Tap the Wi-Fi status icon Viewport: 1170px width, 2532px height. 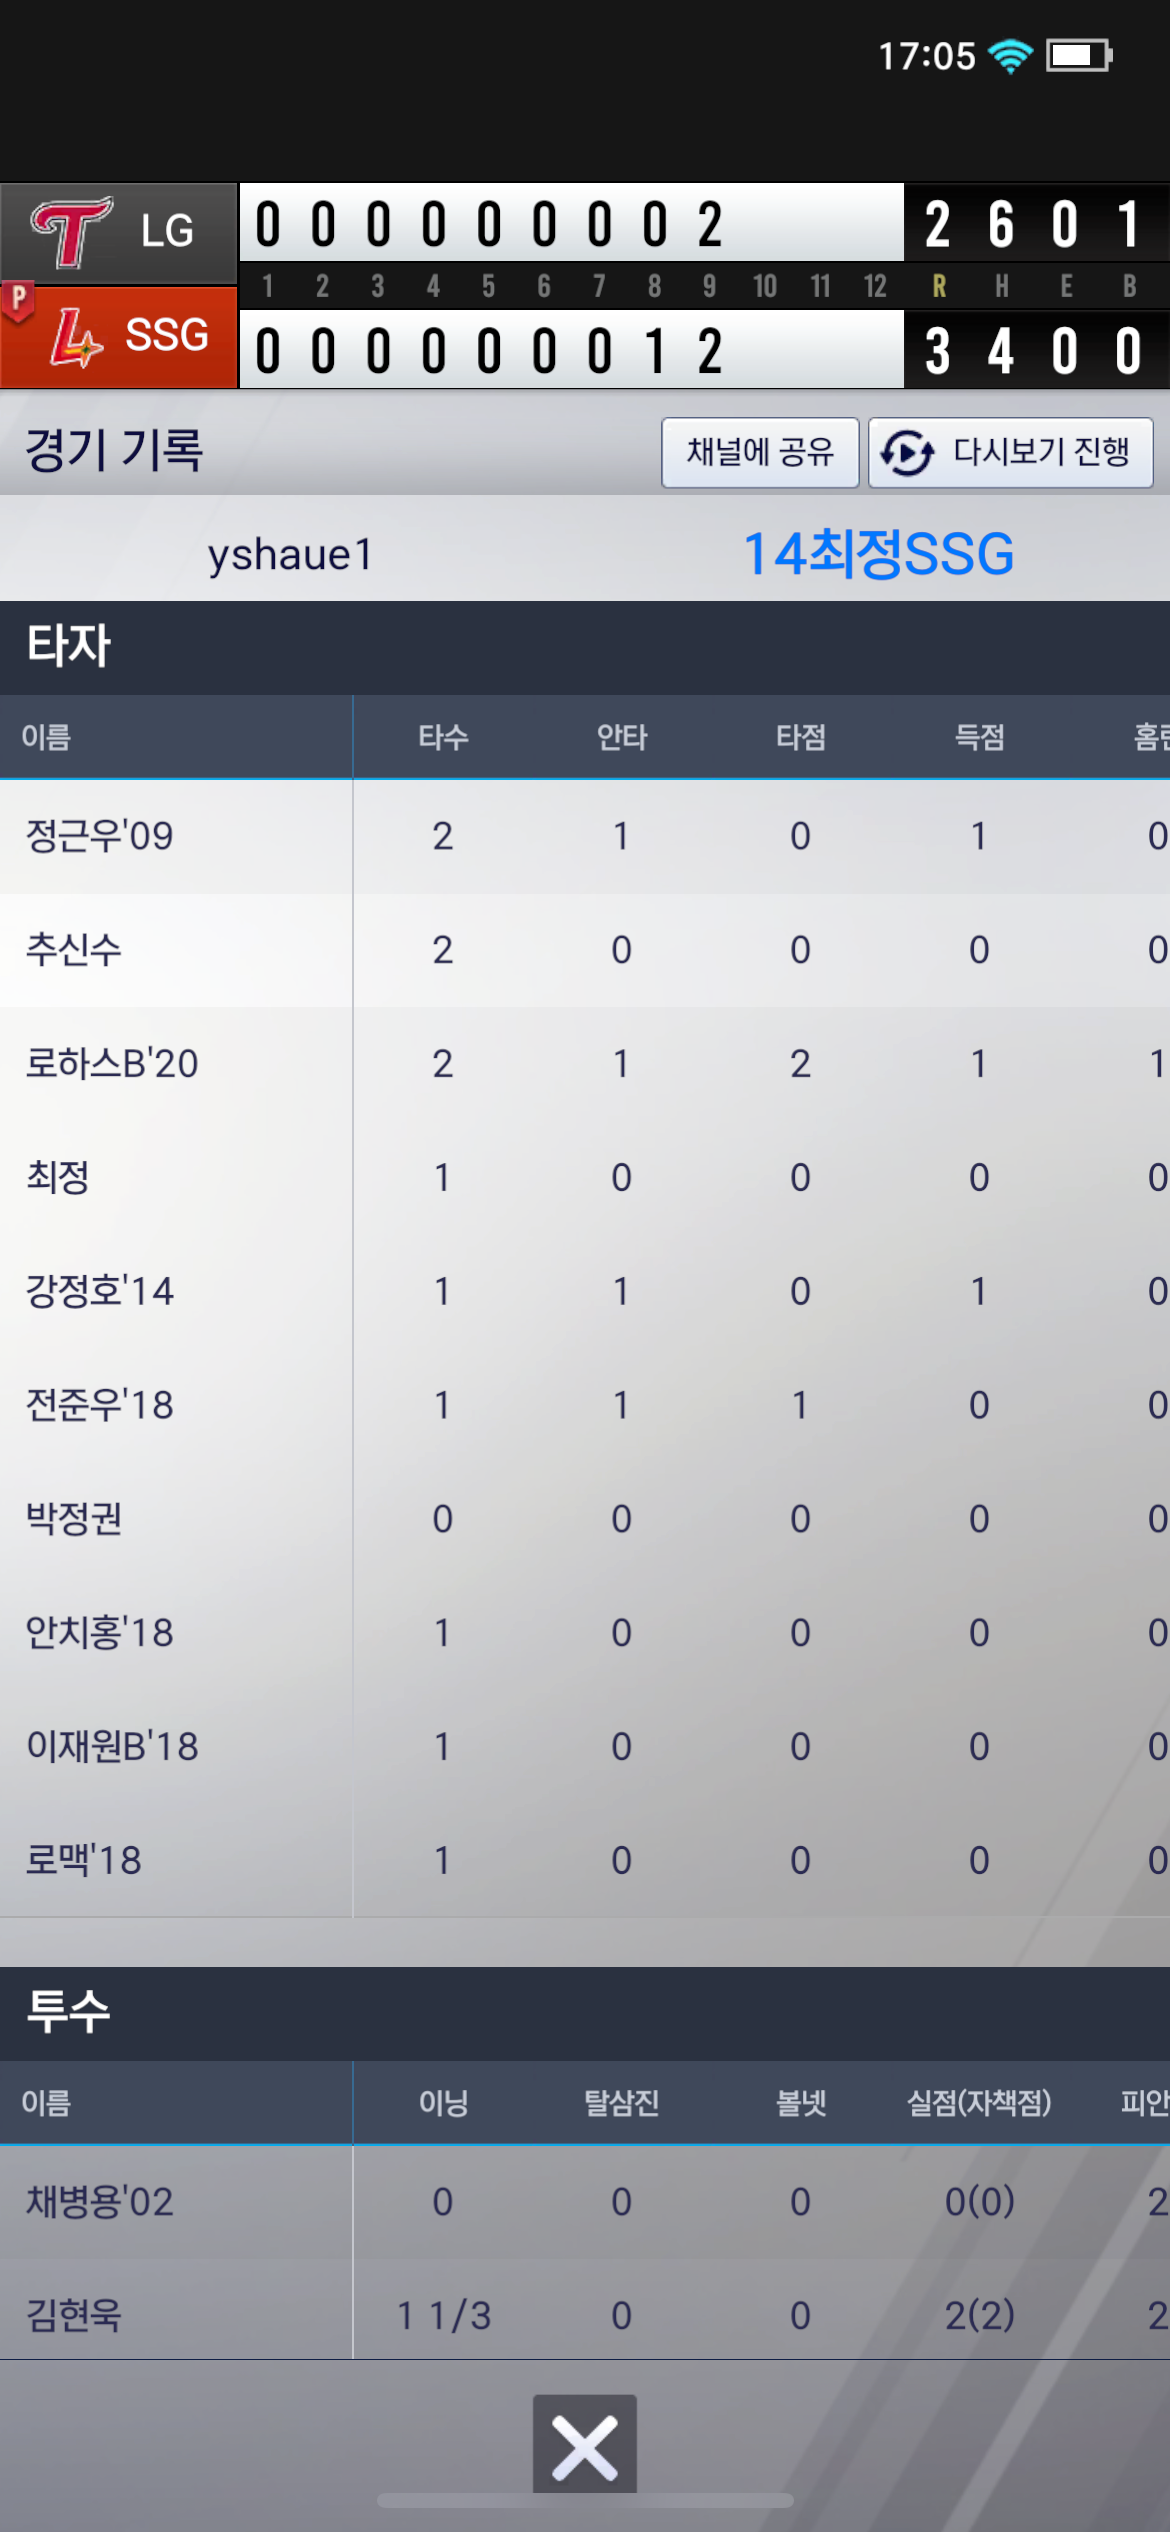tap(1010, 56)
